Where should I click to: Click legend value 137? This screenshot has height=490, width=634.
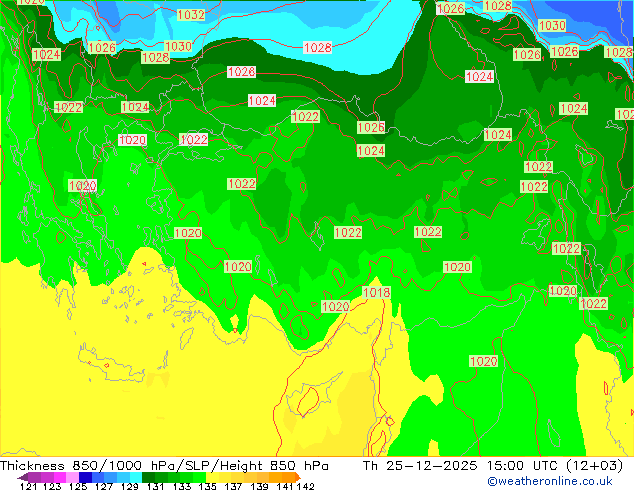point(233,486)
